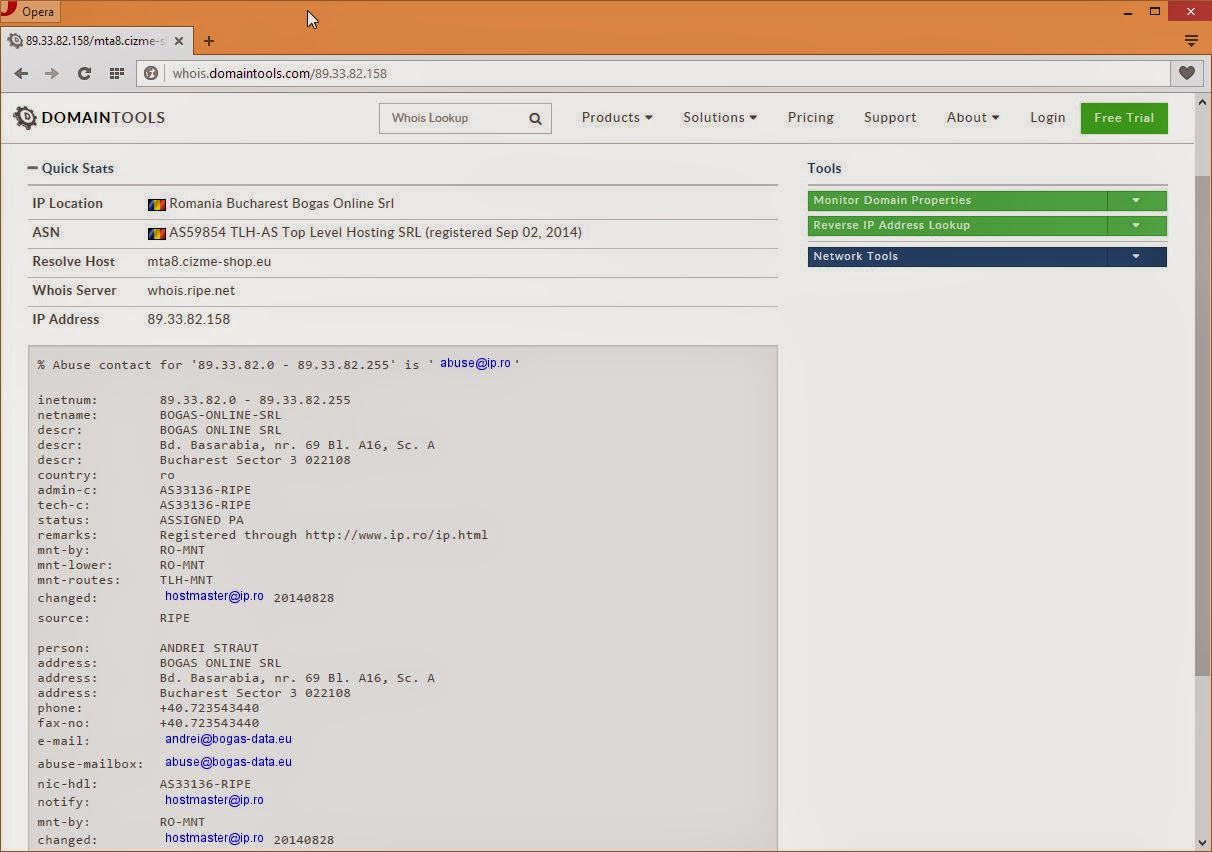Reload the page
Screen dimensions: 1212x852
click(84, 73)
